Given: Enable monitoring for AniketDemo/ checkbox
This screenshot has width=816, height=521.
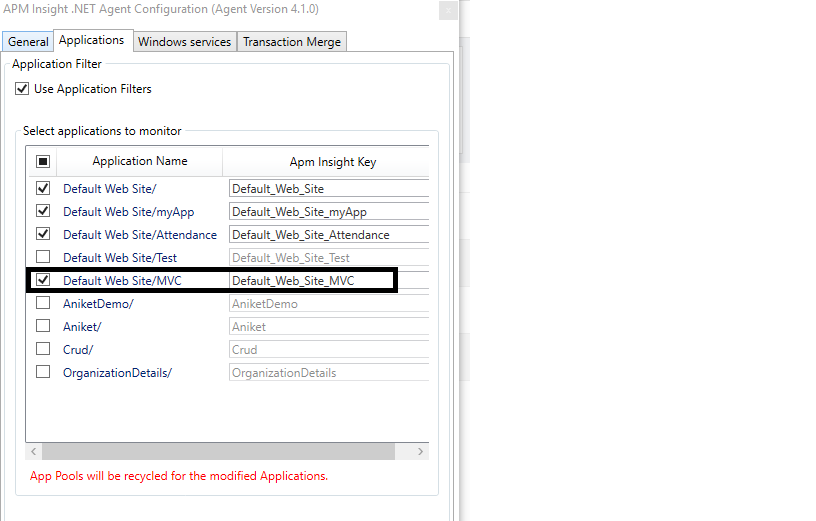Looking at the screenshot, I should [x=43, y=303].
